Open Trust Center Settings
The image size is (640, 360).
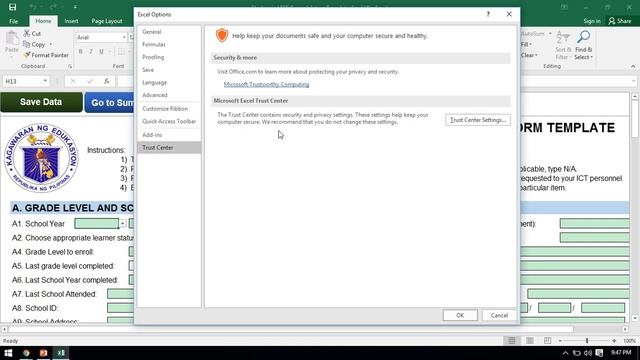coord(478,120)
